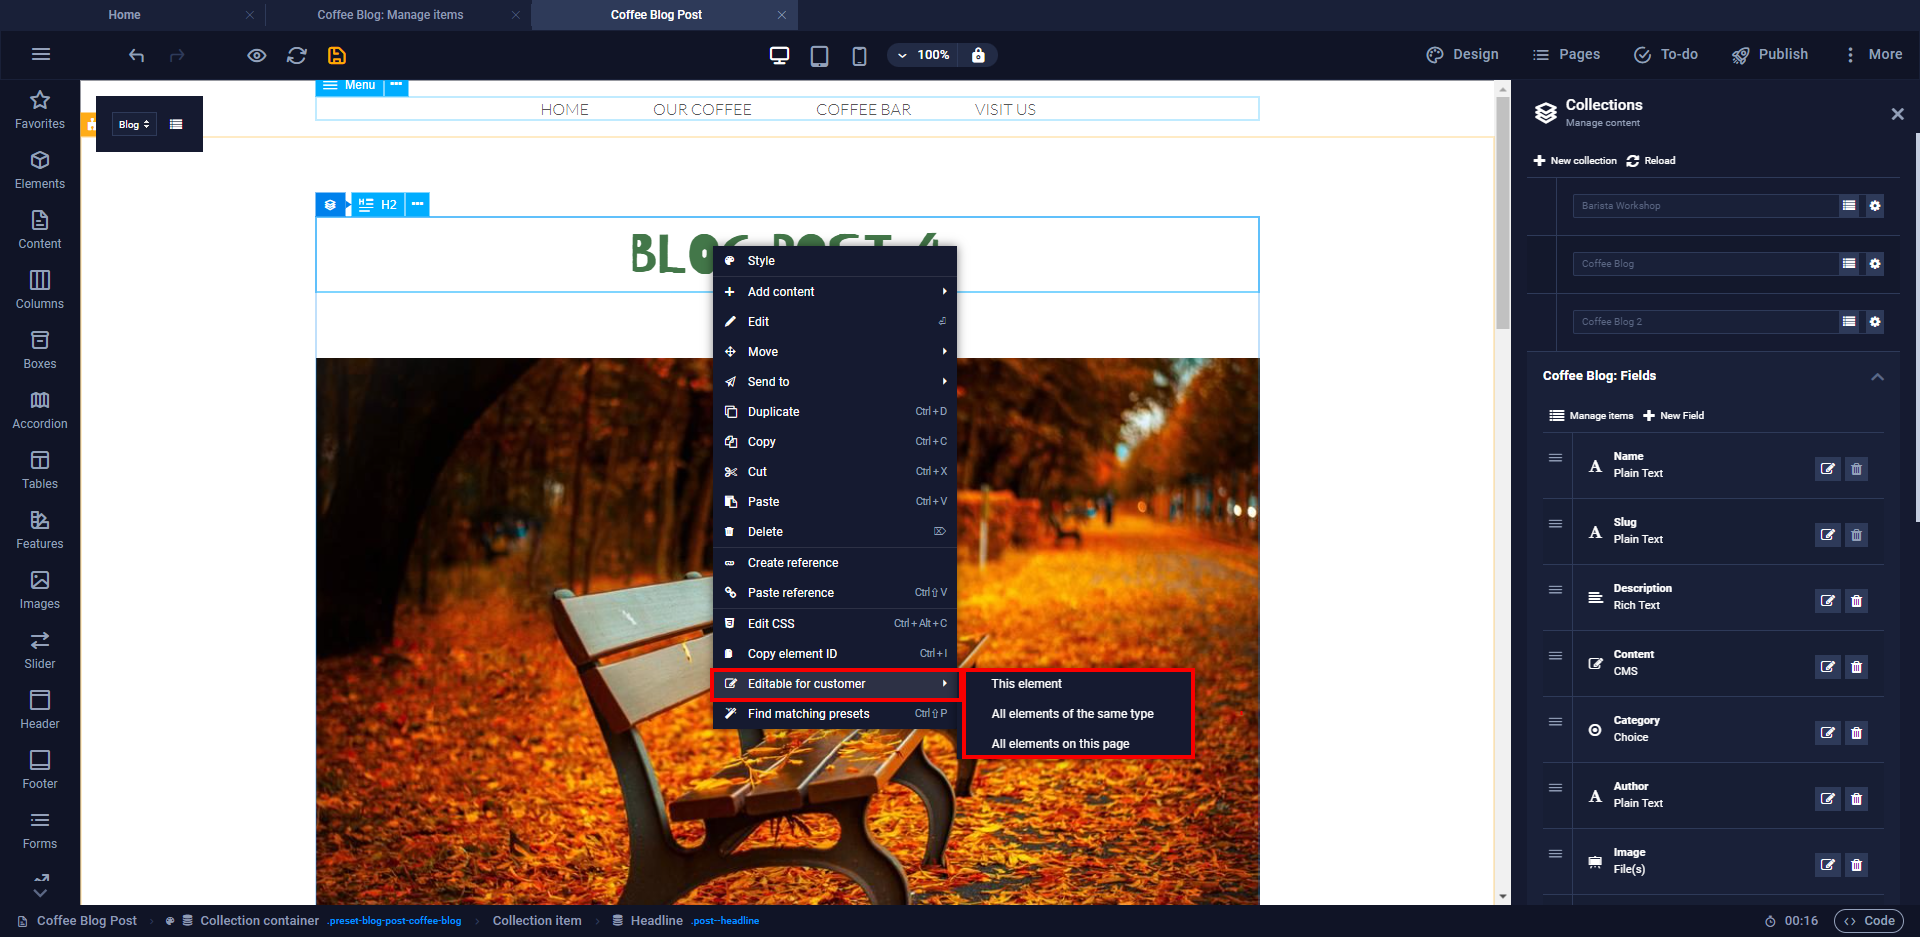Click the Save icon in top toolbar
This screenshot has width=1920, height=937.
(x=337, y=55)
